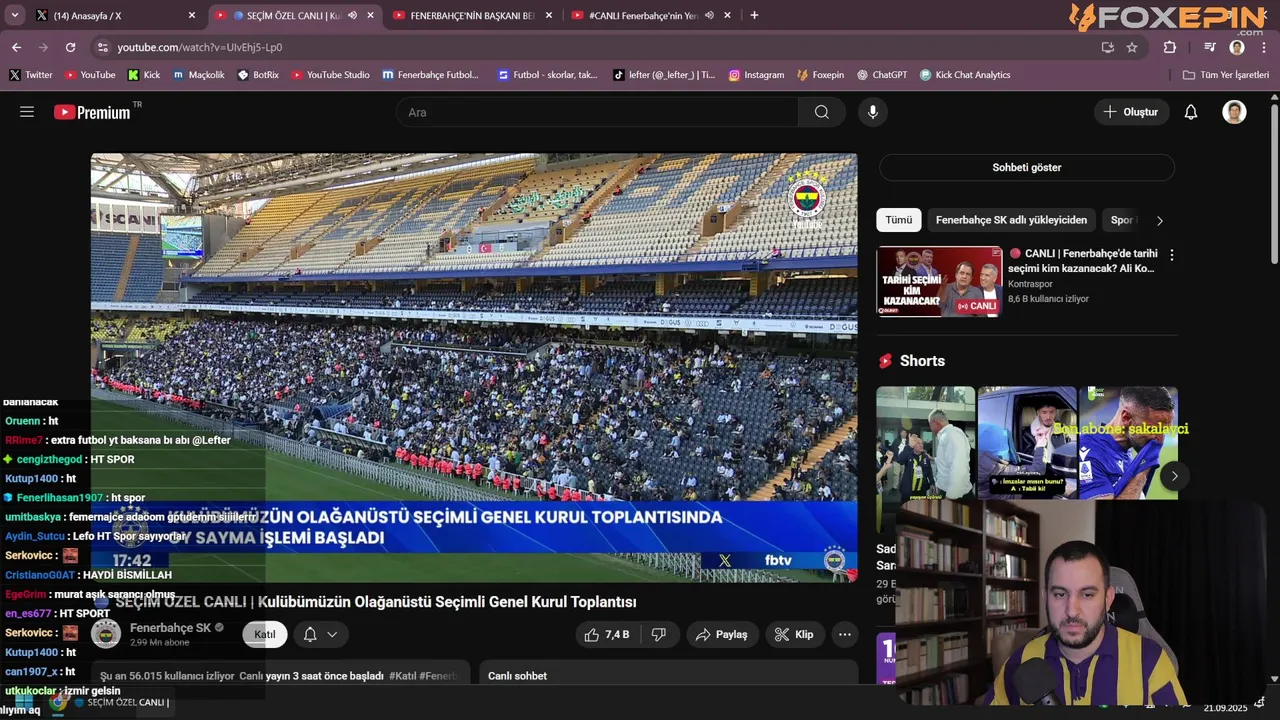Click the Sohbeti göster button
1280x720 pixels.
point(1026,167)
